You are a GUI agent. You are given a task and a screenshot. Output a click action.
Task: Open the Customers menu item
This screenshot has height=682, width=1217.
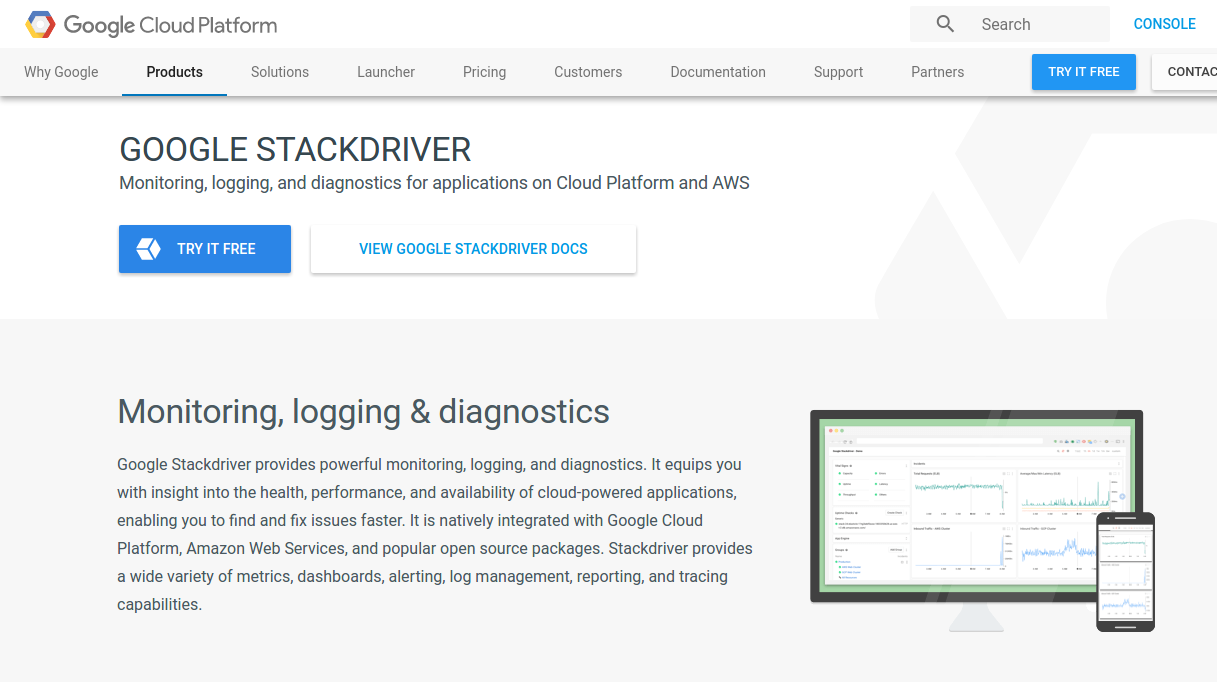[x=588, y=72]
